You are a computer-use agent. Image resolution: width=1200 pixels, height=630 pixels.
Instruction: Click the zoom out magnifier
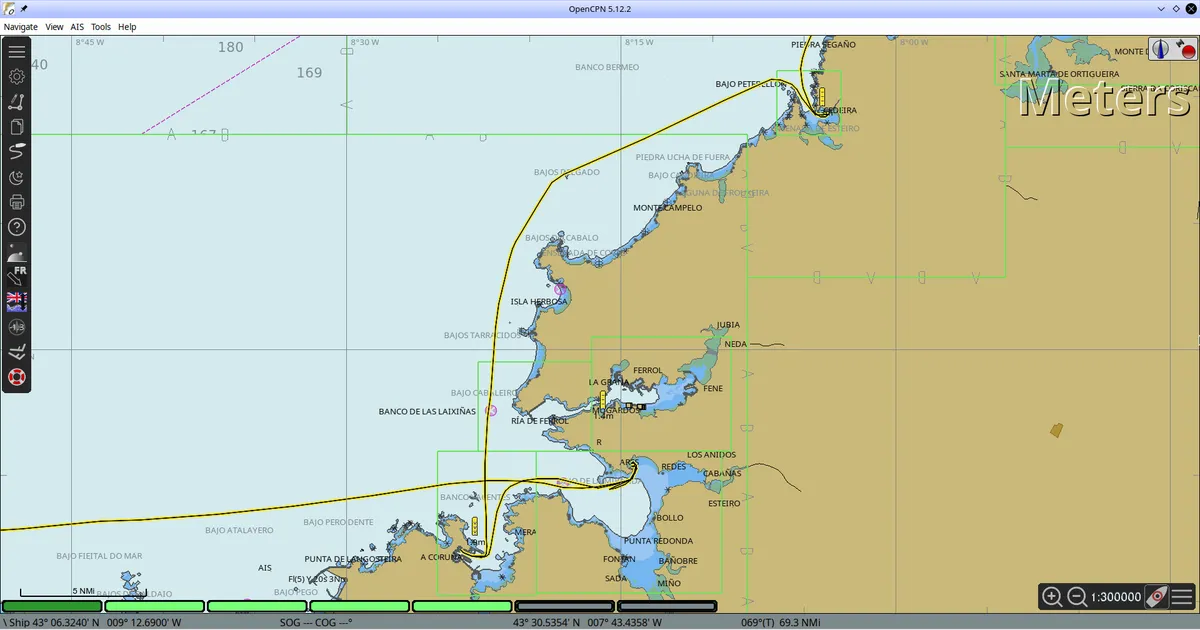pyautogui.click(x=1077, y=597)
